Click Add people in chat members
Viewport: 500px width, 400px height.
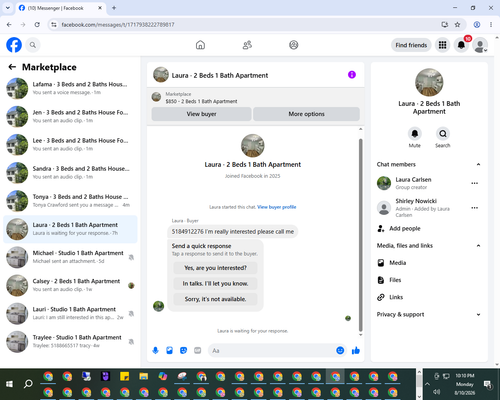pyautogui.click(x=405, y=228)
